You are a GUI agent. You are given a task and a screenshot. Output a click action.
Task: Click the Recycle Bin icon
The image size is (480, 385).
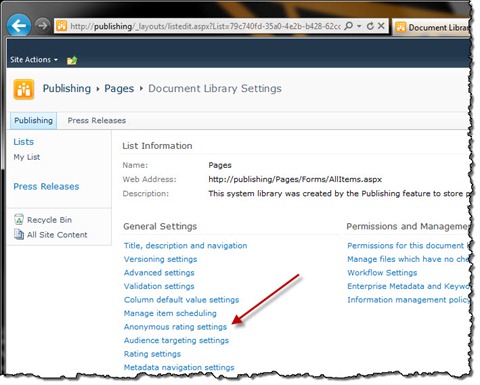[19, 219]
